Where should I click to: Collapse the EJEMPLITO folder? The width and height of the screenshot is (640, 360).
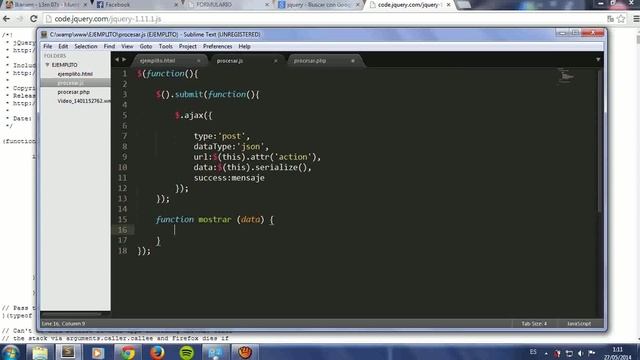pyautogui.click(x=47, y=65)
